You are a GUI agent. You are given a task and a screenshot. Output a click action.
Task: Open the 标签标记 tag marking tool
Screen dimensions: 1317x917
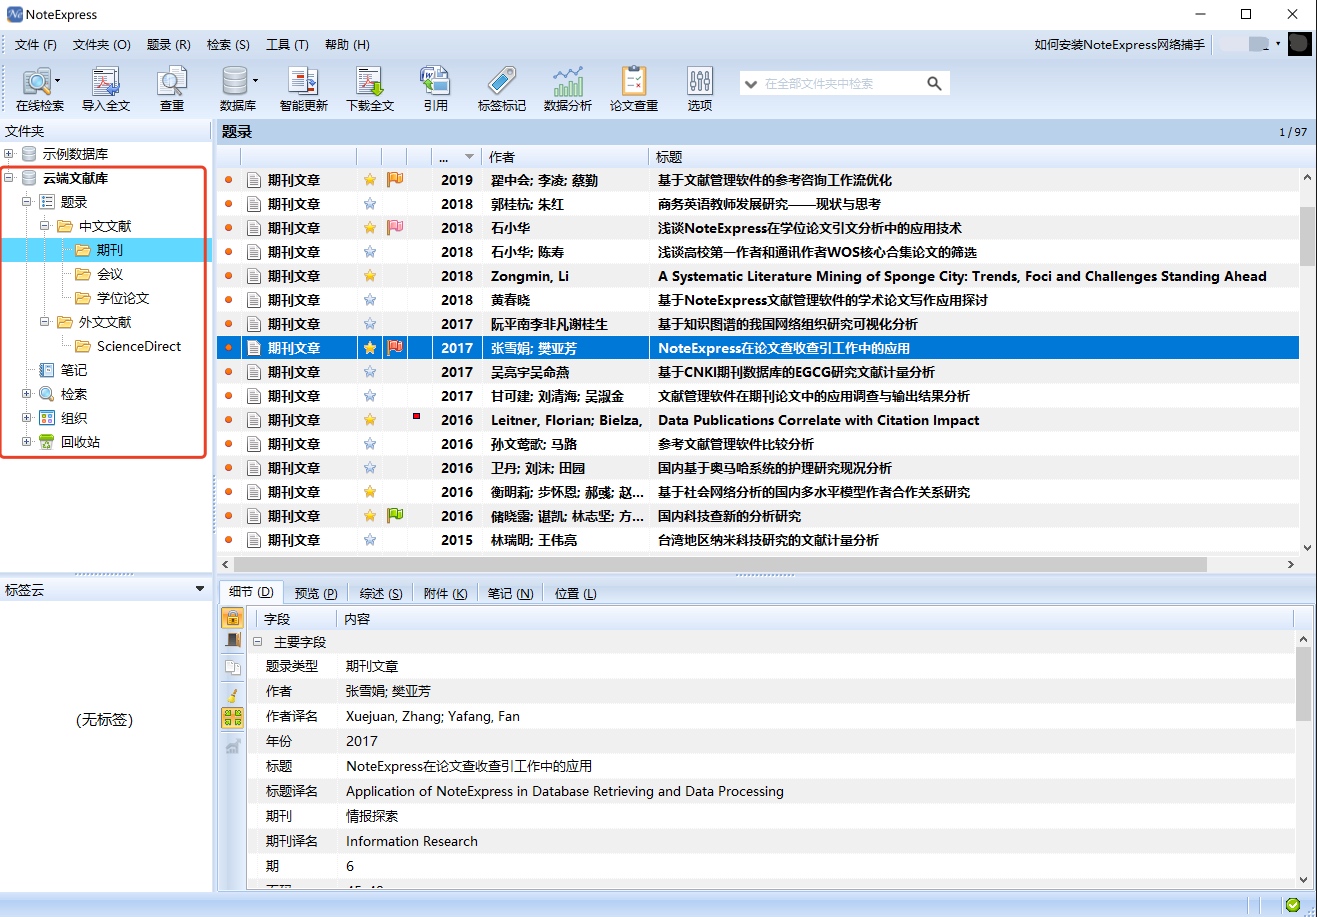click(501, 89)
